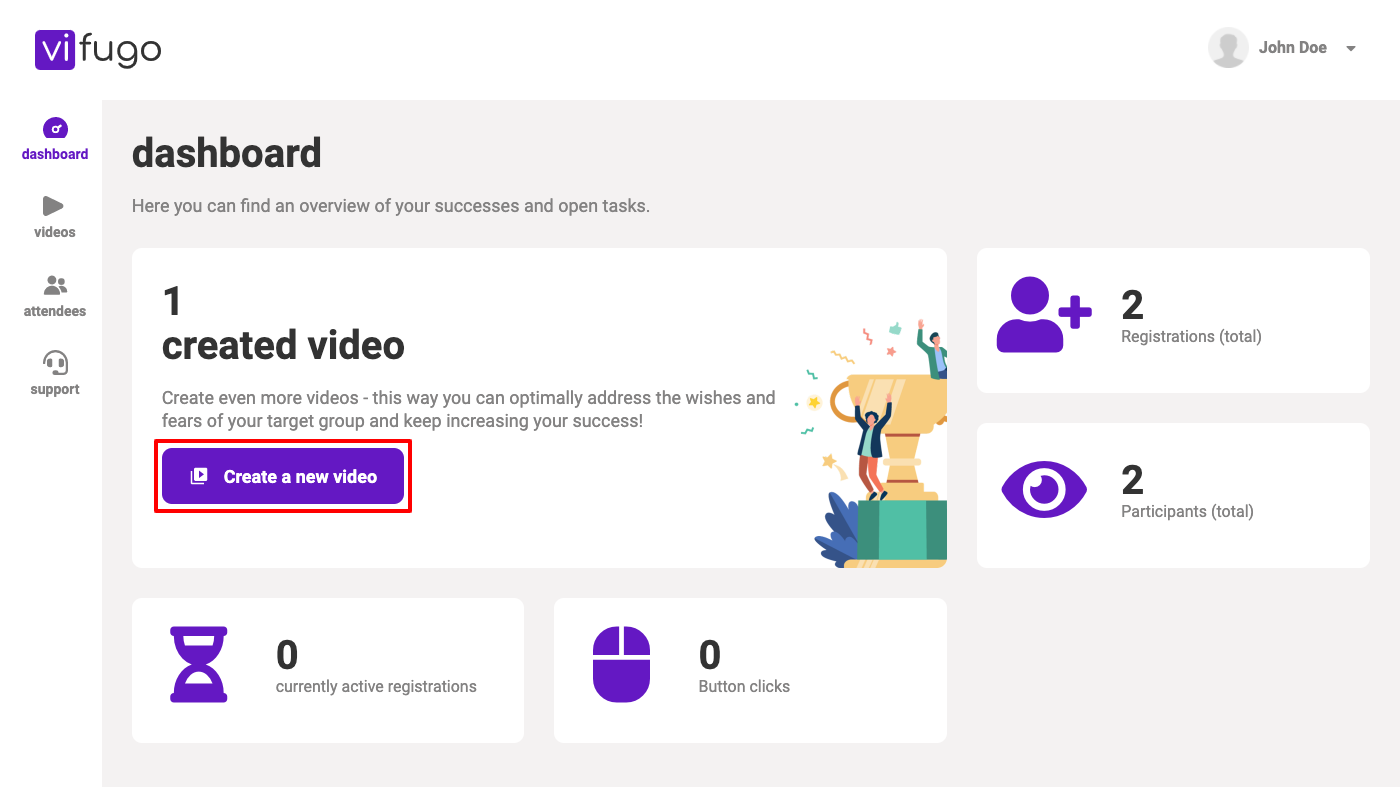Select the videos menu label

[x=55, y=232]
